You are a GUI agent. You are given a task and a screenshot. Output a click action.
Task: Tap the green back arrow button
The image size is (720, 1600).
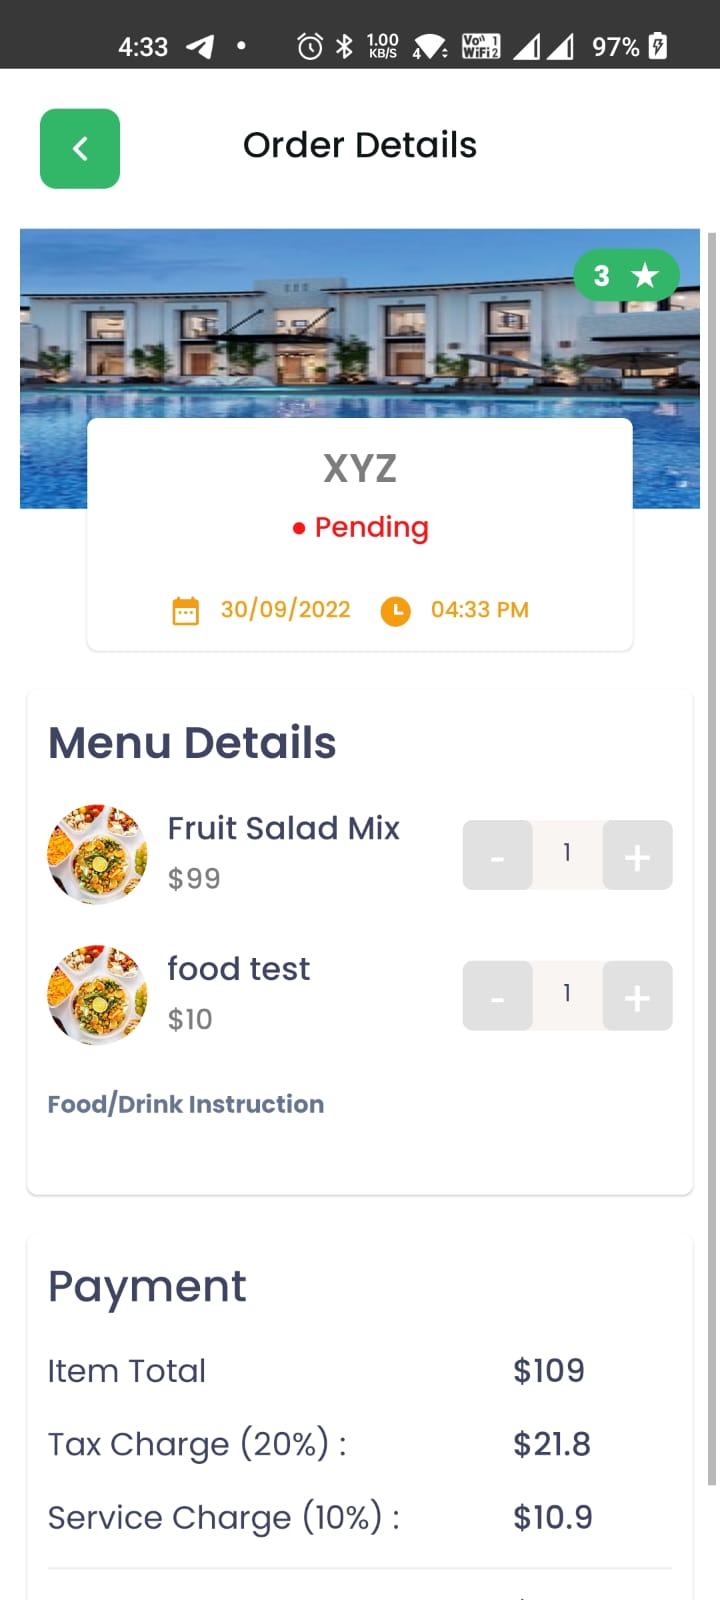[x=80, y=149]
